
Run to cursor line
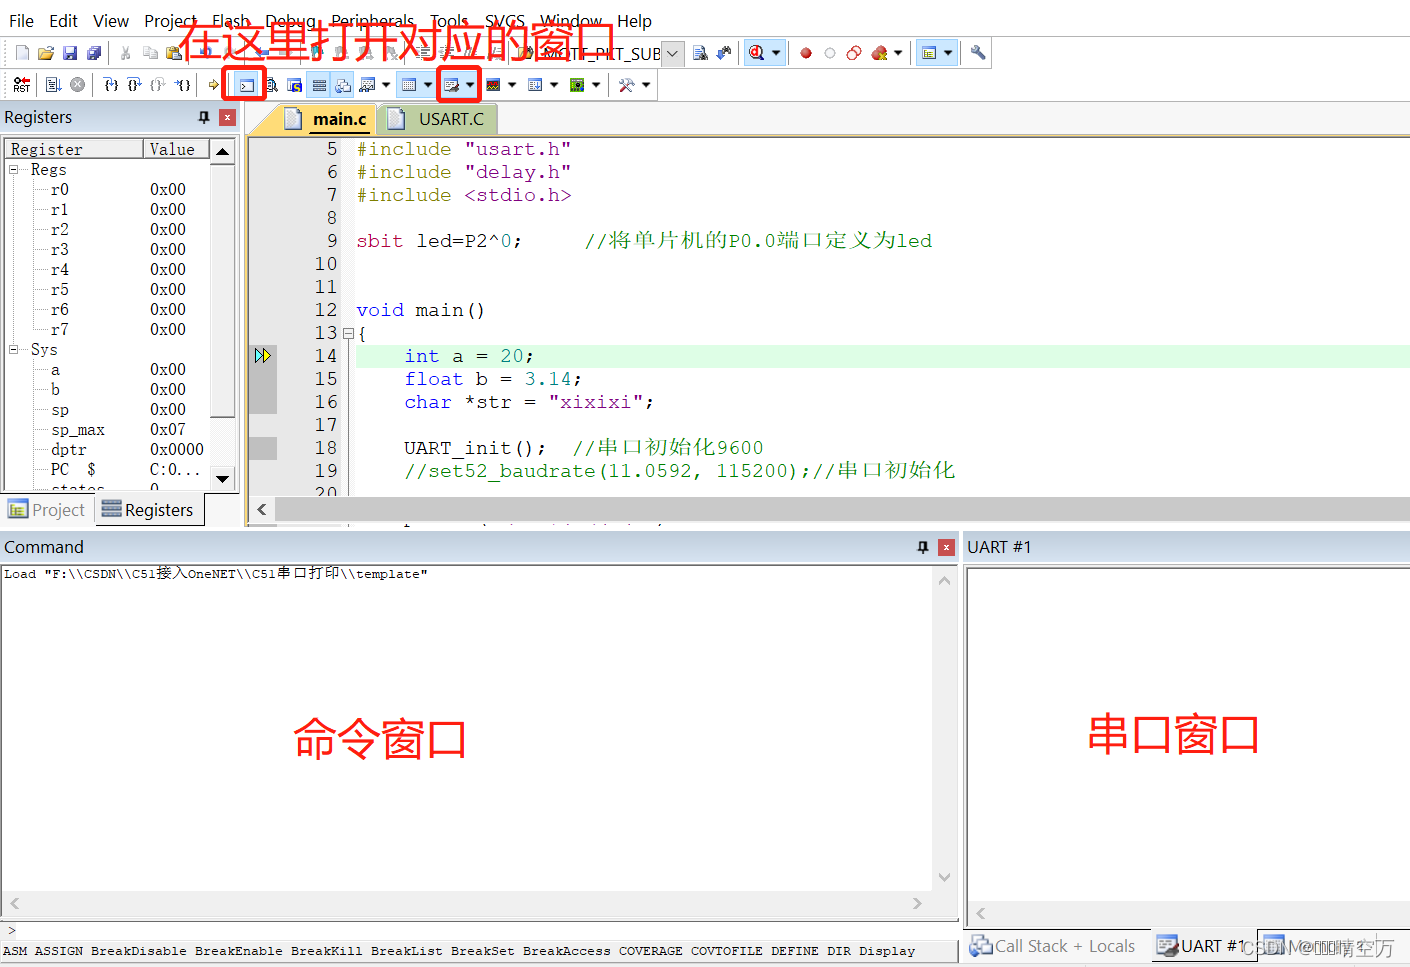[x=182, y=85]
